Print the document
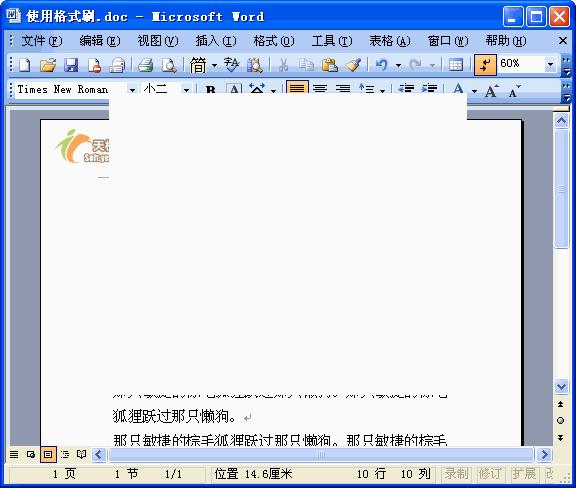The height and width of the screenshot is (488, 576). coord(145,65)
